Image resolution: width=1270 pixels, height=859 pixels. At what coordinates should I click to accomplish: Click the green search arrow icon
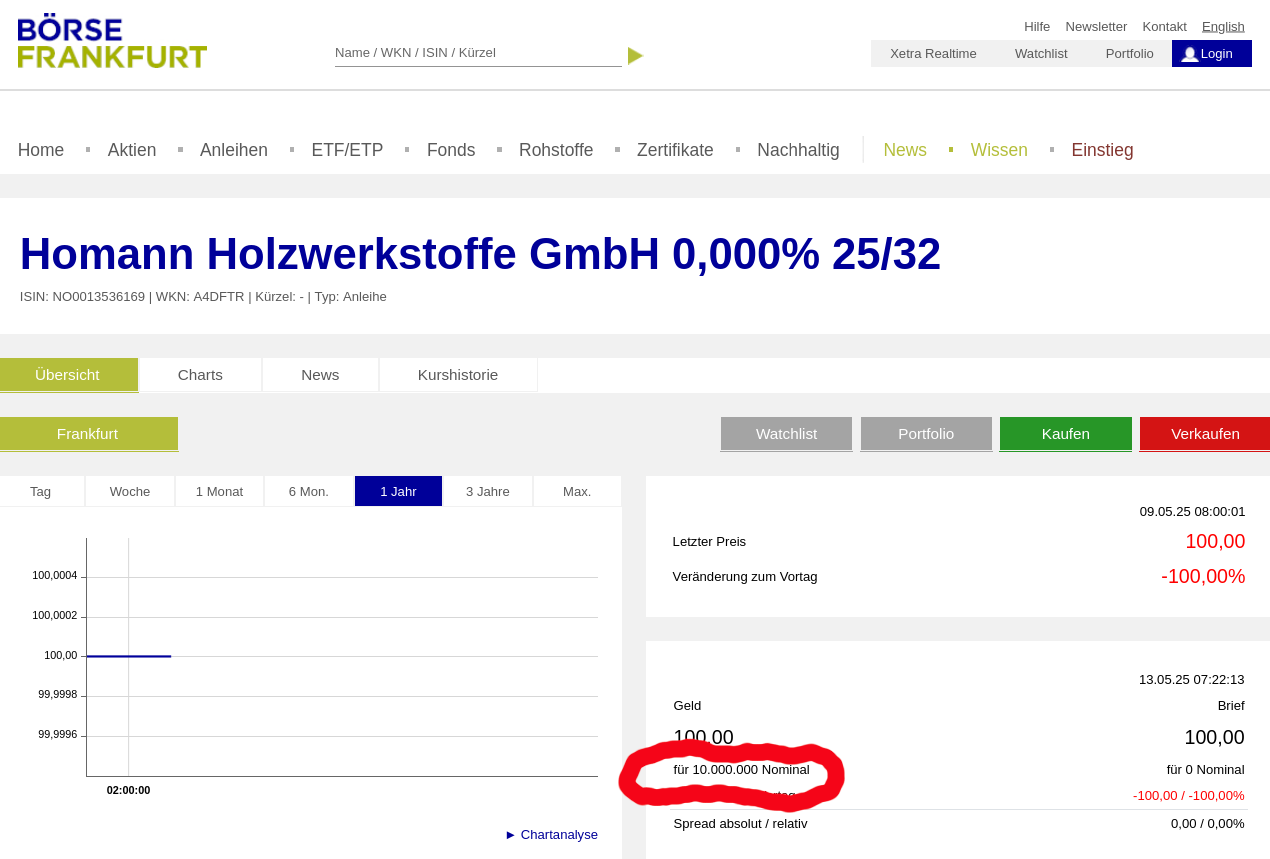(635, 56)
